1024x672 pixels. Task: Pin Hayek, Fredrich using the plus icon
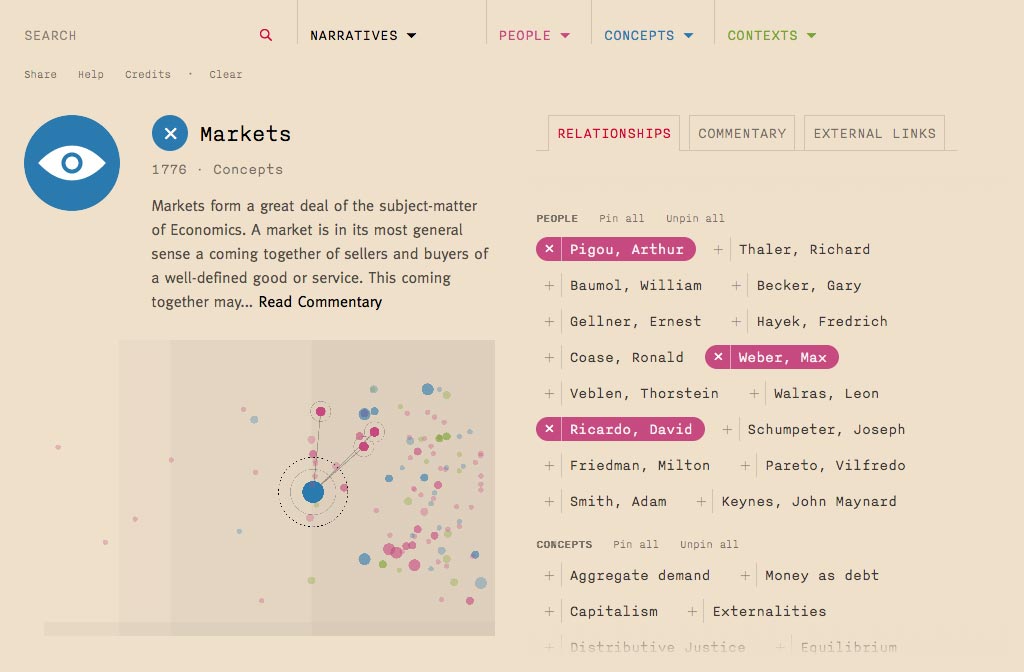pos(736,321)
